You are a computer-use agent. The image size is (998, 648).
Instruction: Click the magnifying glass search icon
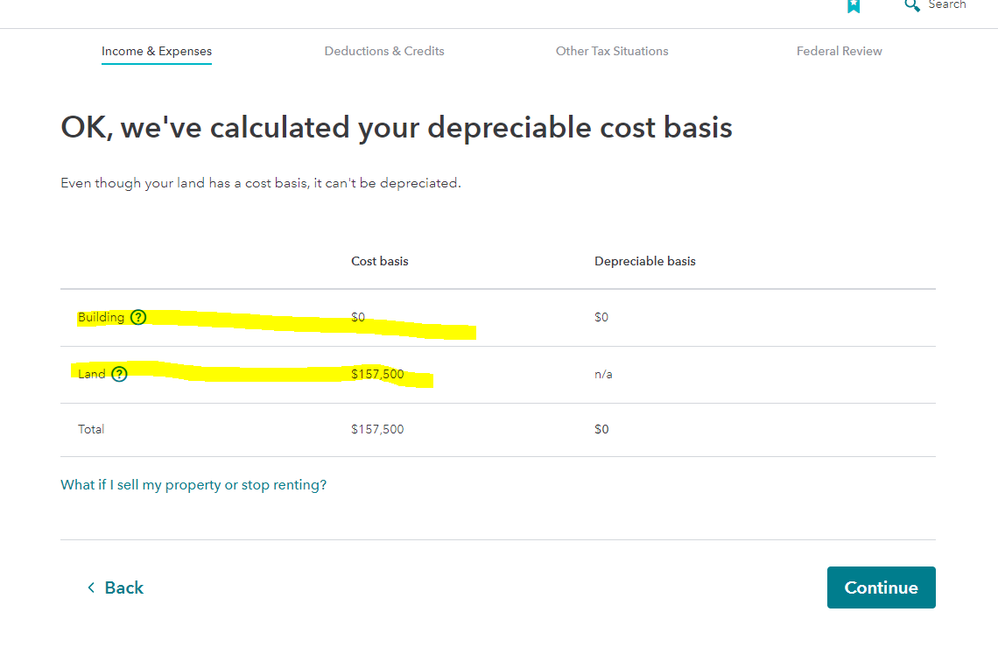(911, 5)
